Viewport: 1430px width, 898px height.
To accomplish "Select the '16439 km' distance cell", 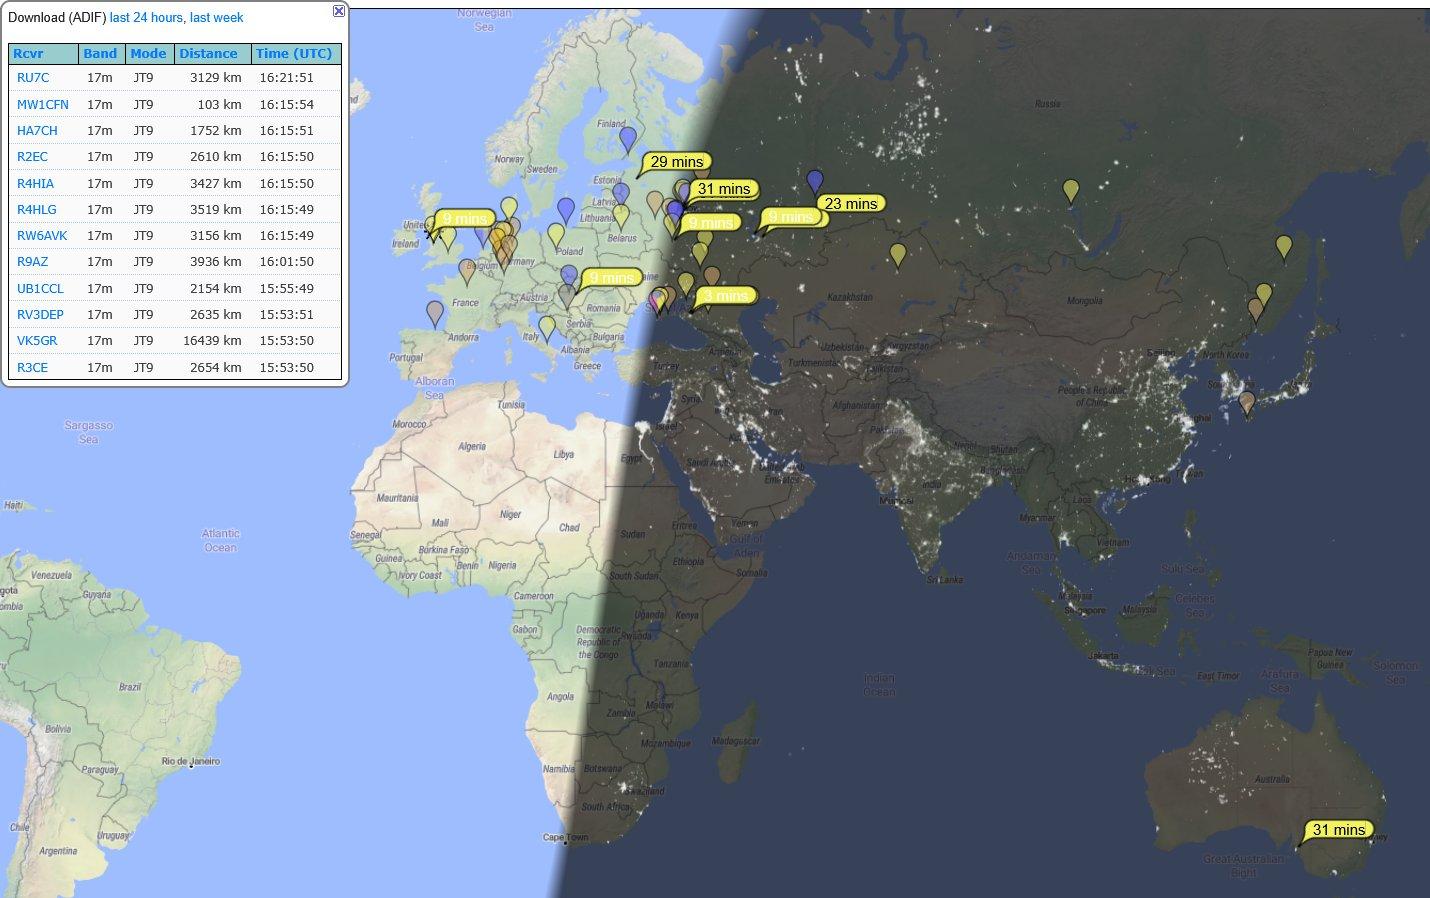I will click(212, 341).
